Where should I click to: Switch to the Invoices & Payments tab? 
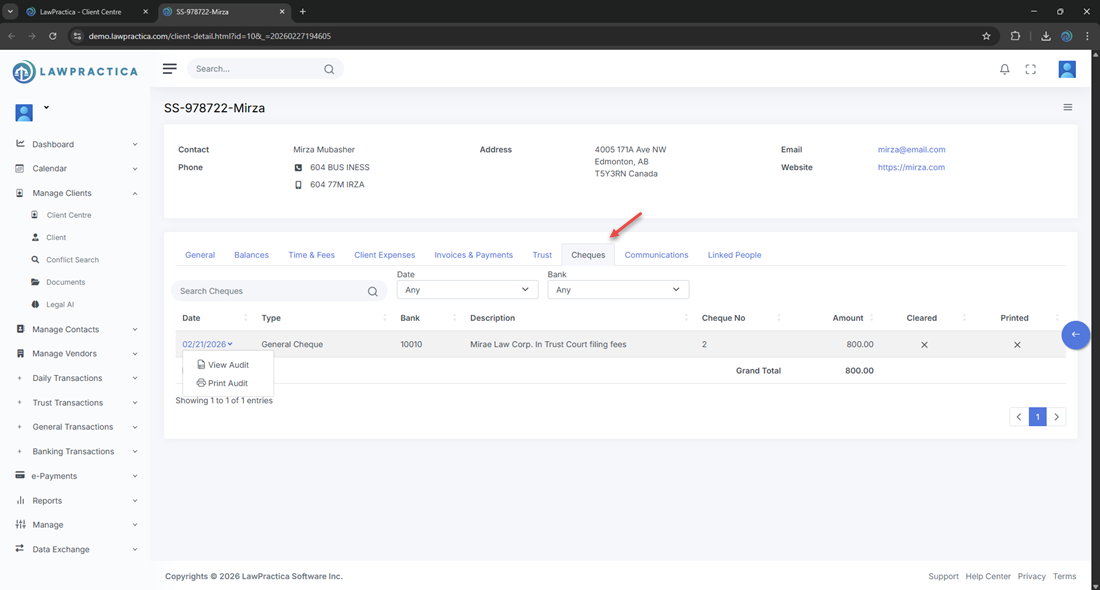[x=473, y=255]
